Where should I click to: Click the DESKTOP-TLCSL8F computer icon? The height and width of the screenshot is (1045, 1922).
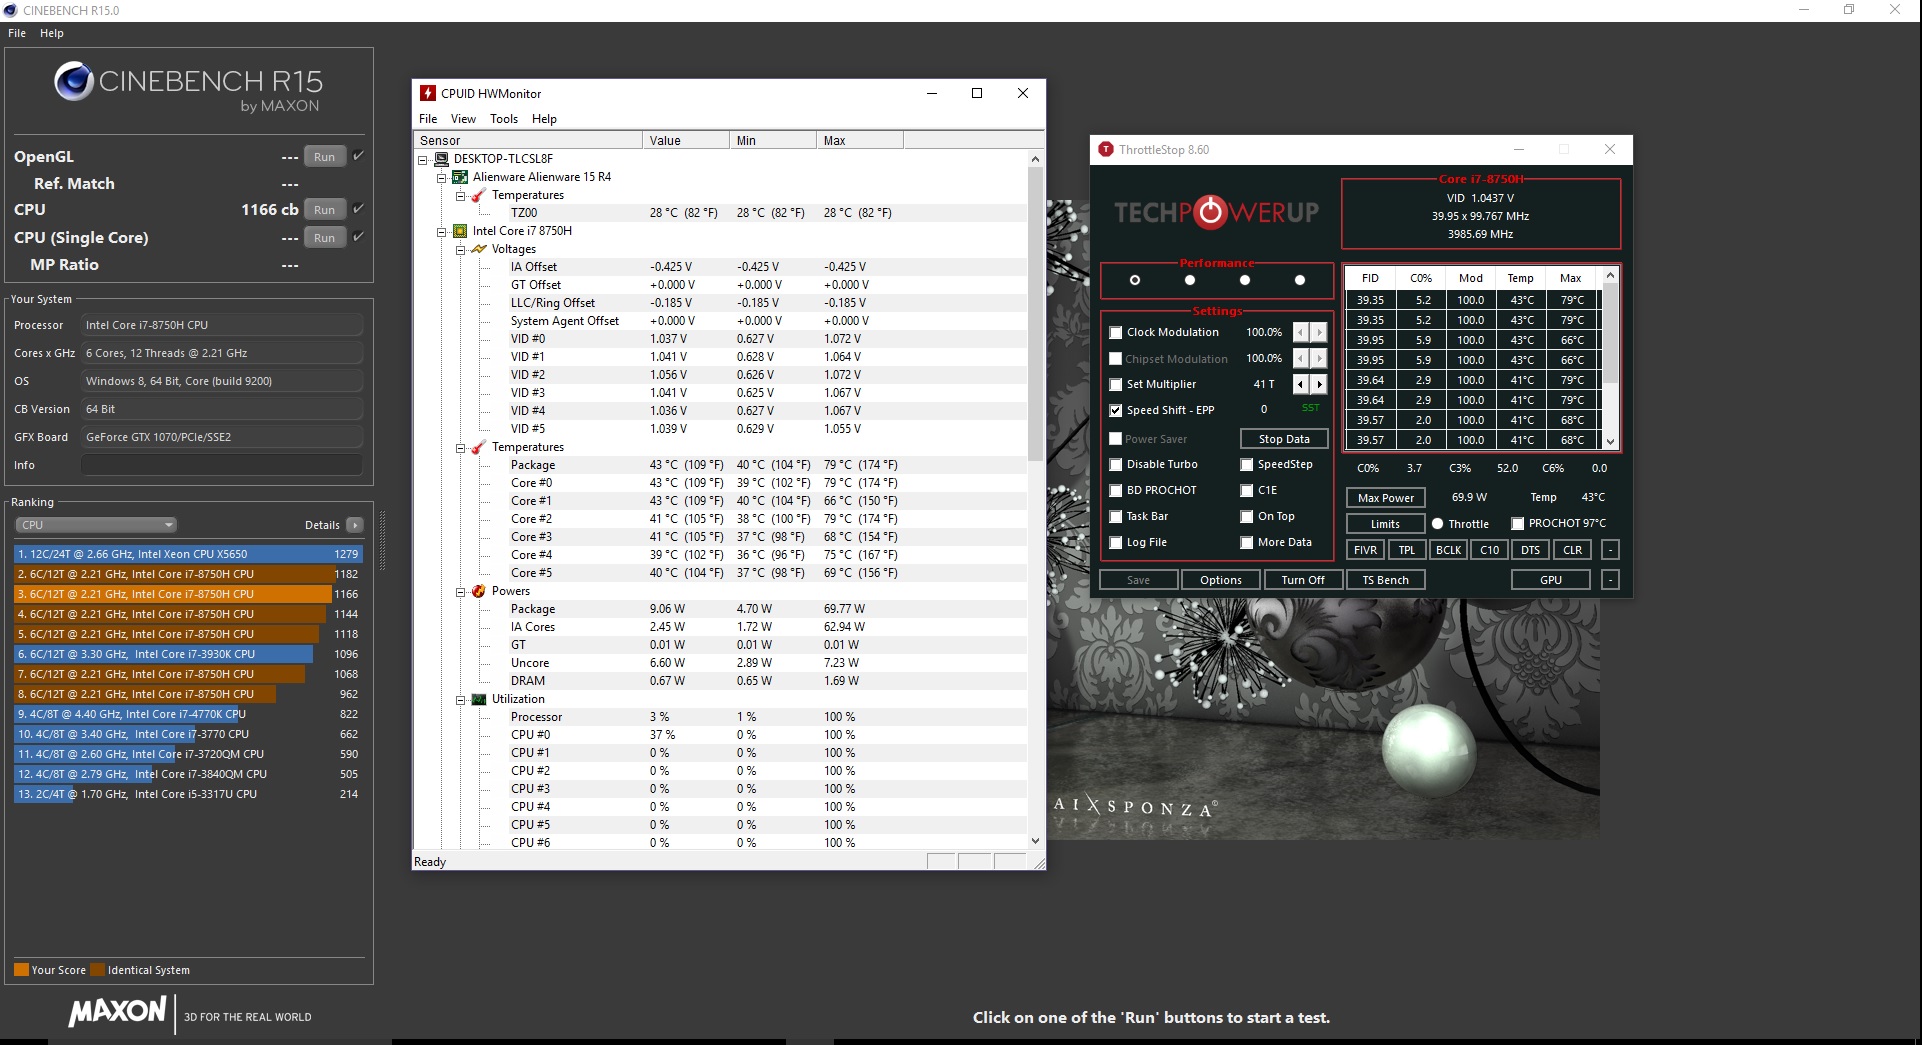pyautogui.click(x=441, y=159)
